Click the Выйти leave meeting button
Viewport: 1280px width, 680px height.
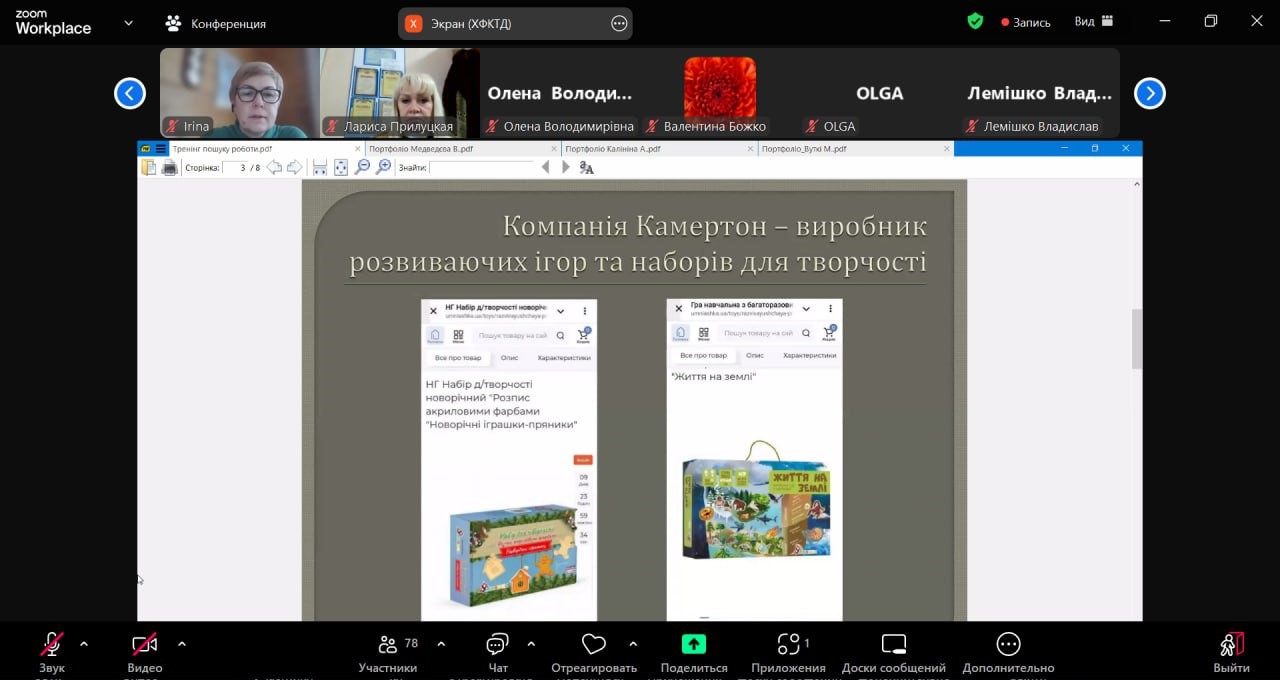click(1231, 645)
